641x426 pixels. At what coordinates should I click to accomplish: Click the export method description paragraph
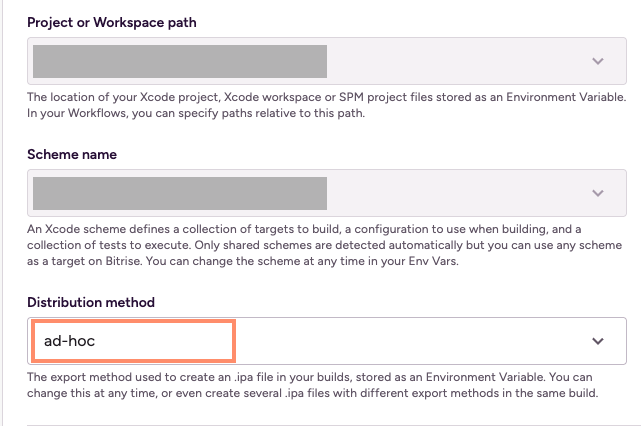click(x=320, y=385)
